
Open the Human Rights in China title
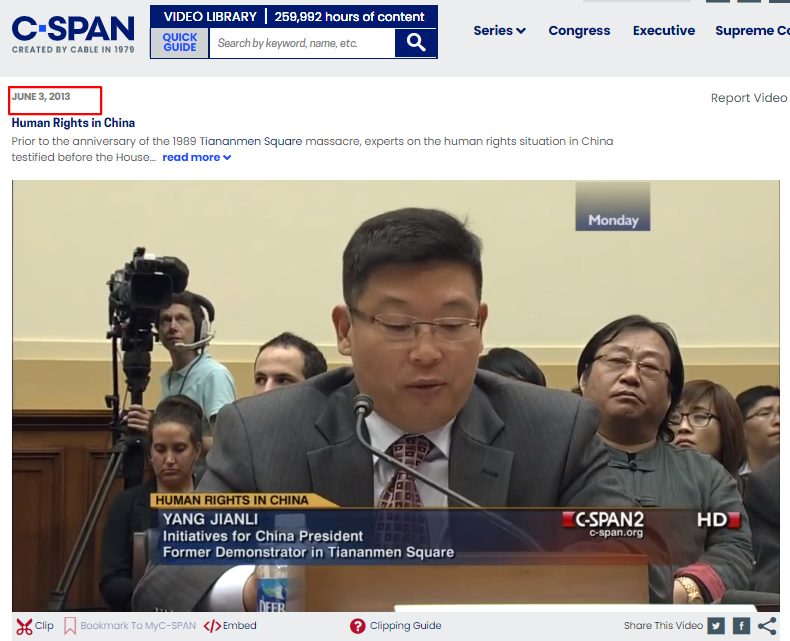click(73, 123)
